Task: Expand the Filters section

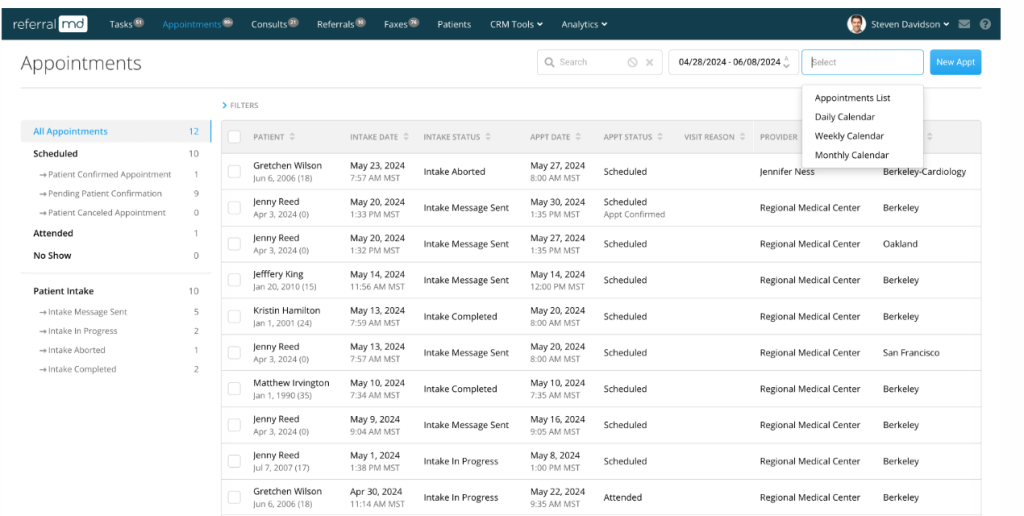Action: [x=240, y=105]
